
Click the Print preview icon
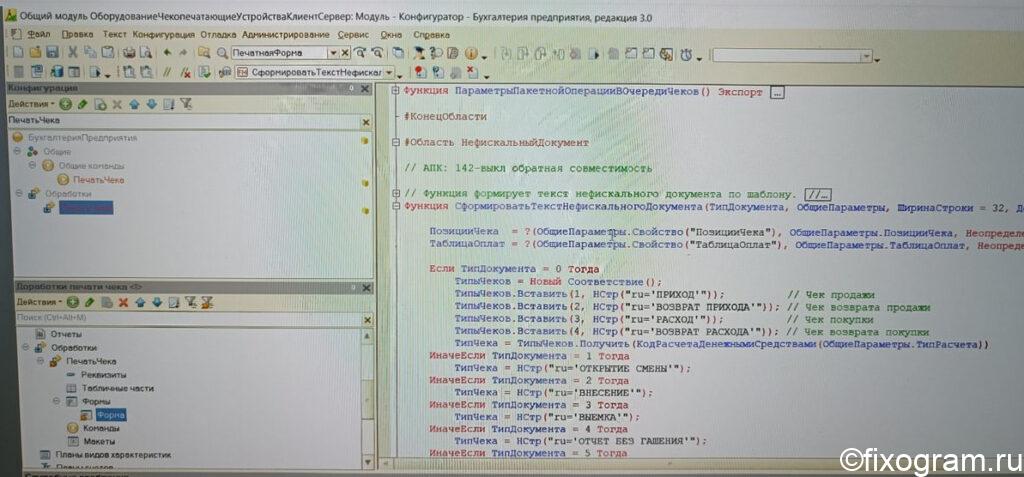(x=146, y=53)
